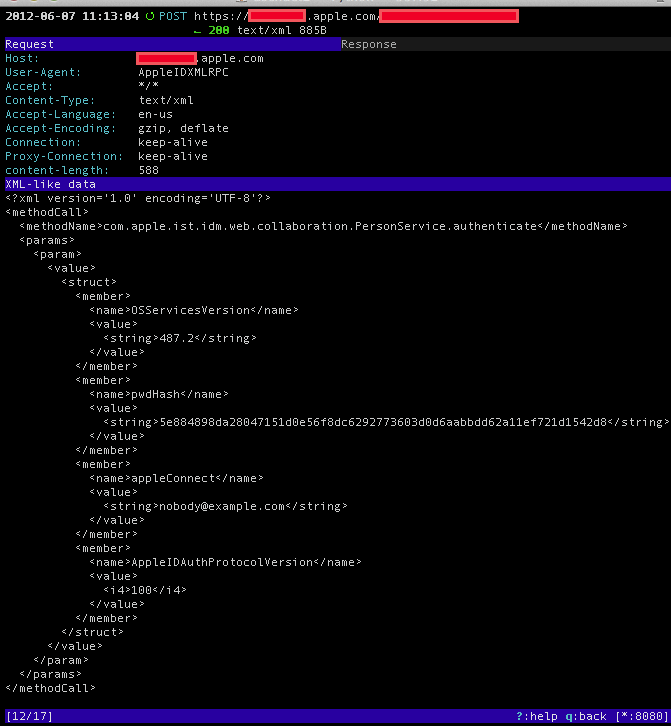The height and width of the screenshot is (726, 671).
Task: Click the nobody@example.com string value
Action: (222, 506)
